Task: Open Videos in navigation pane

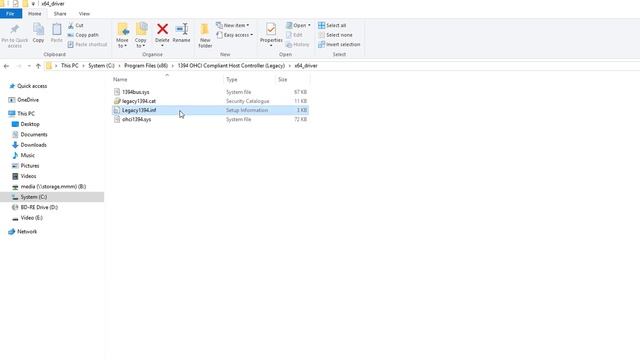Action: point(28,176)
